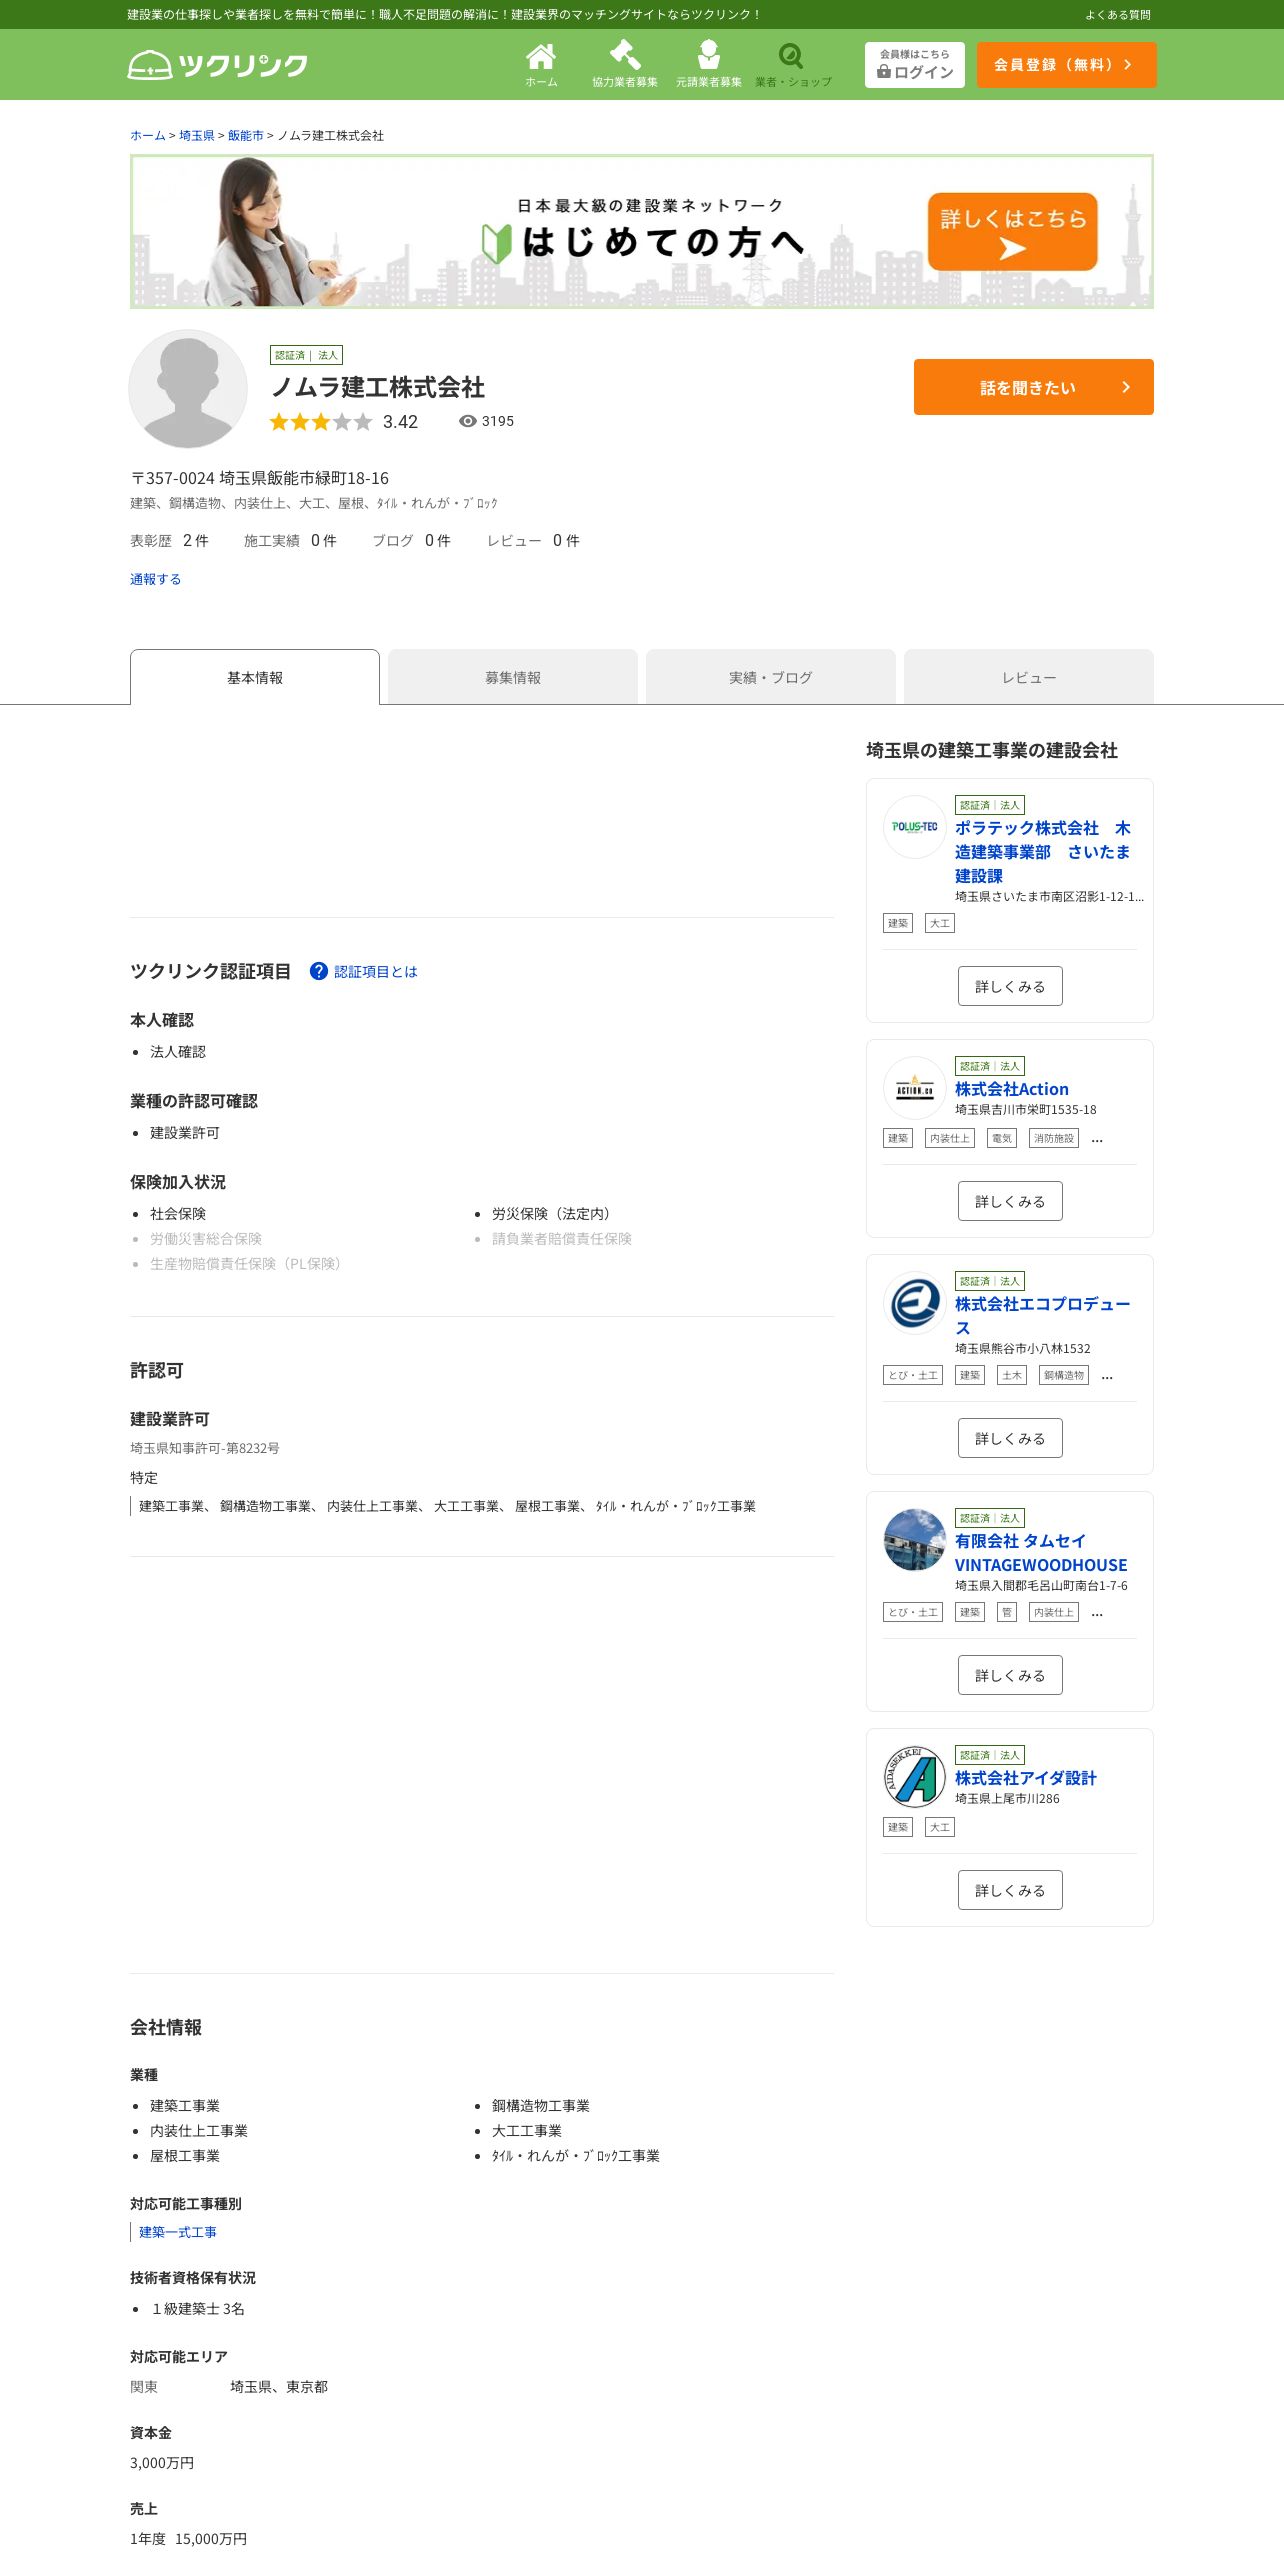Click 詳しくみる for アイダ設計

pos(1010,1890)
